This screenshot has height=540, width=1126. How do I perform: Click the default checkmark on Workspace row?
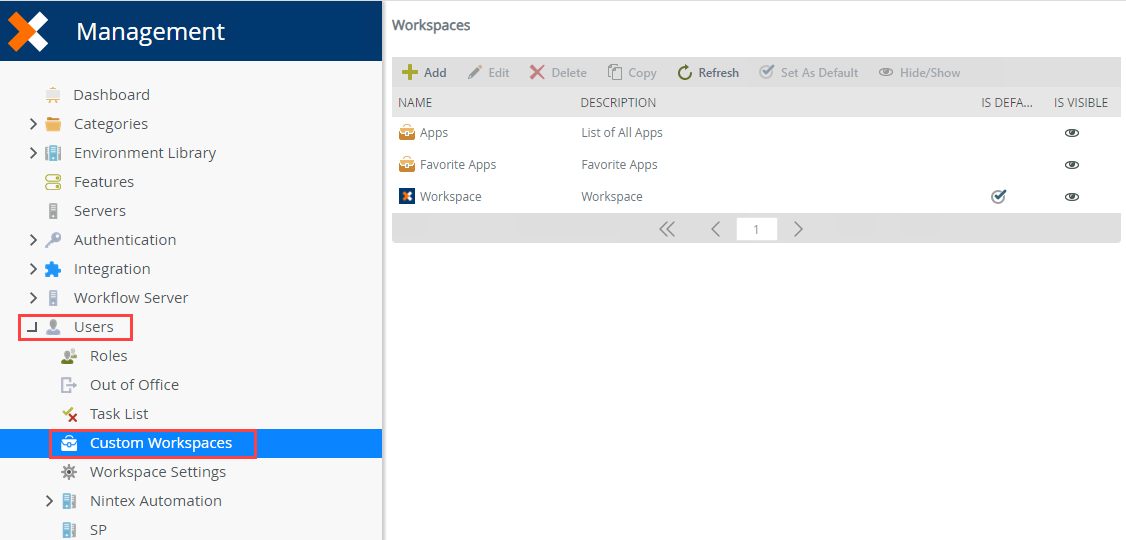pos(998,197)
